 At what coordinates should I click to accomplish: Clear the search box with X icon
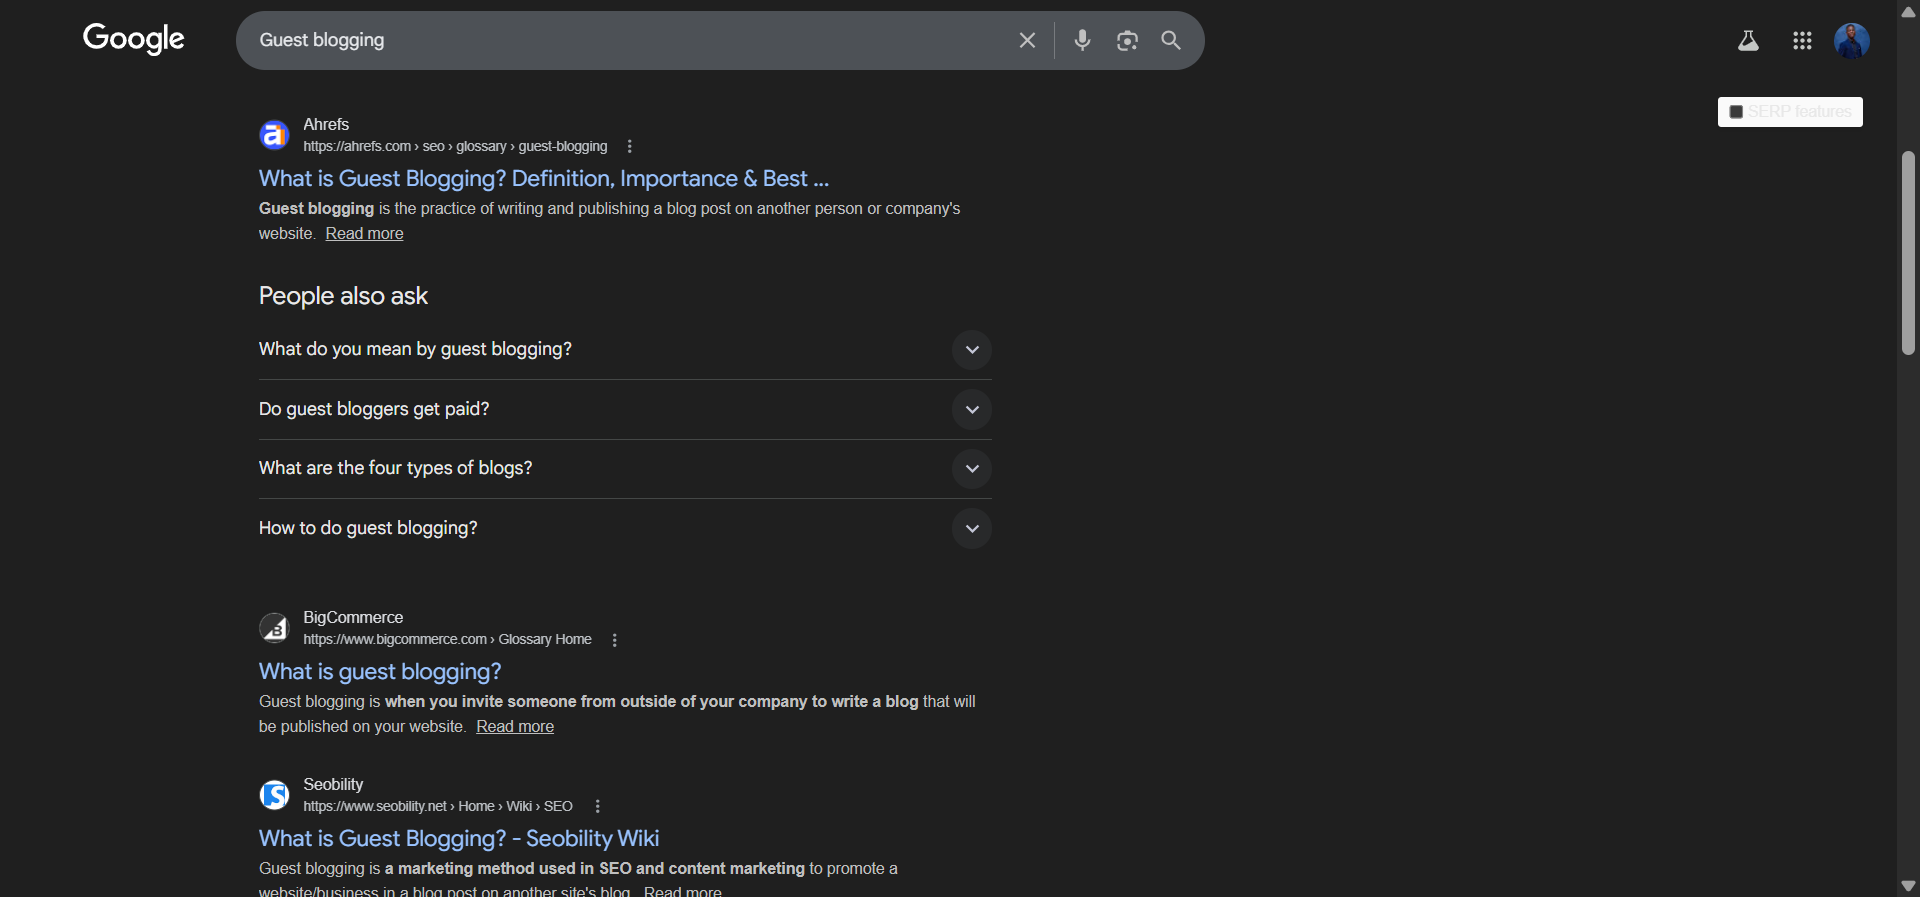tap(1027, 40)
